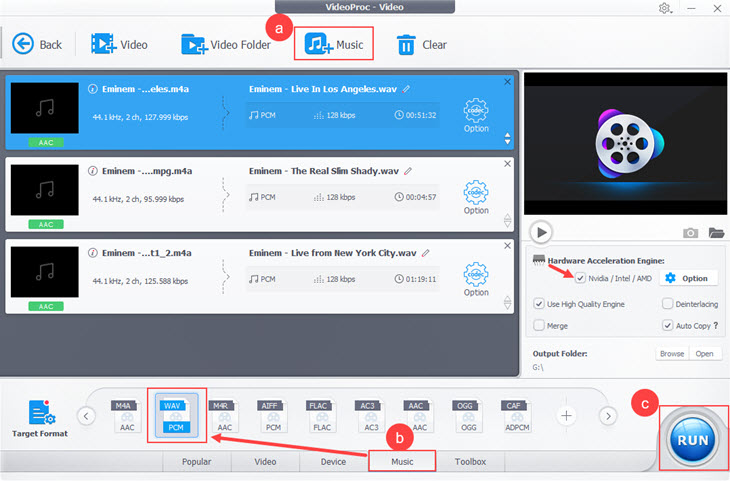The image size is (730, 481).
Task: Select the Eminem -....mpg.m4a thumbnail
Action: point(45,190)
